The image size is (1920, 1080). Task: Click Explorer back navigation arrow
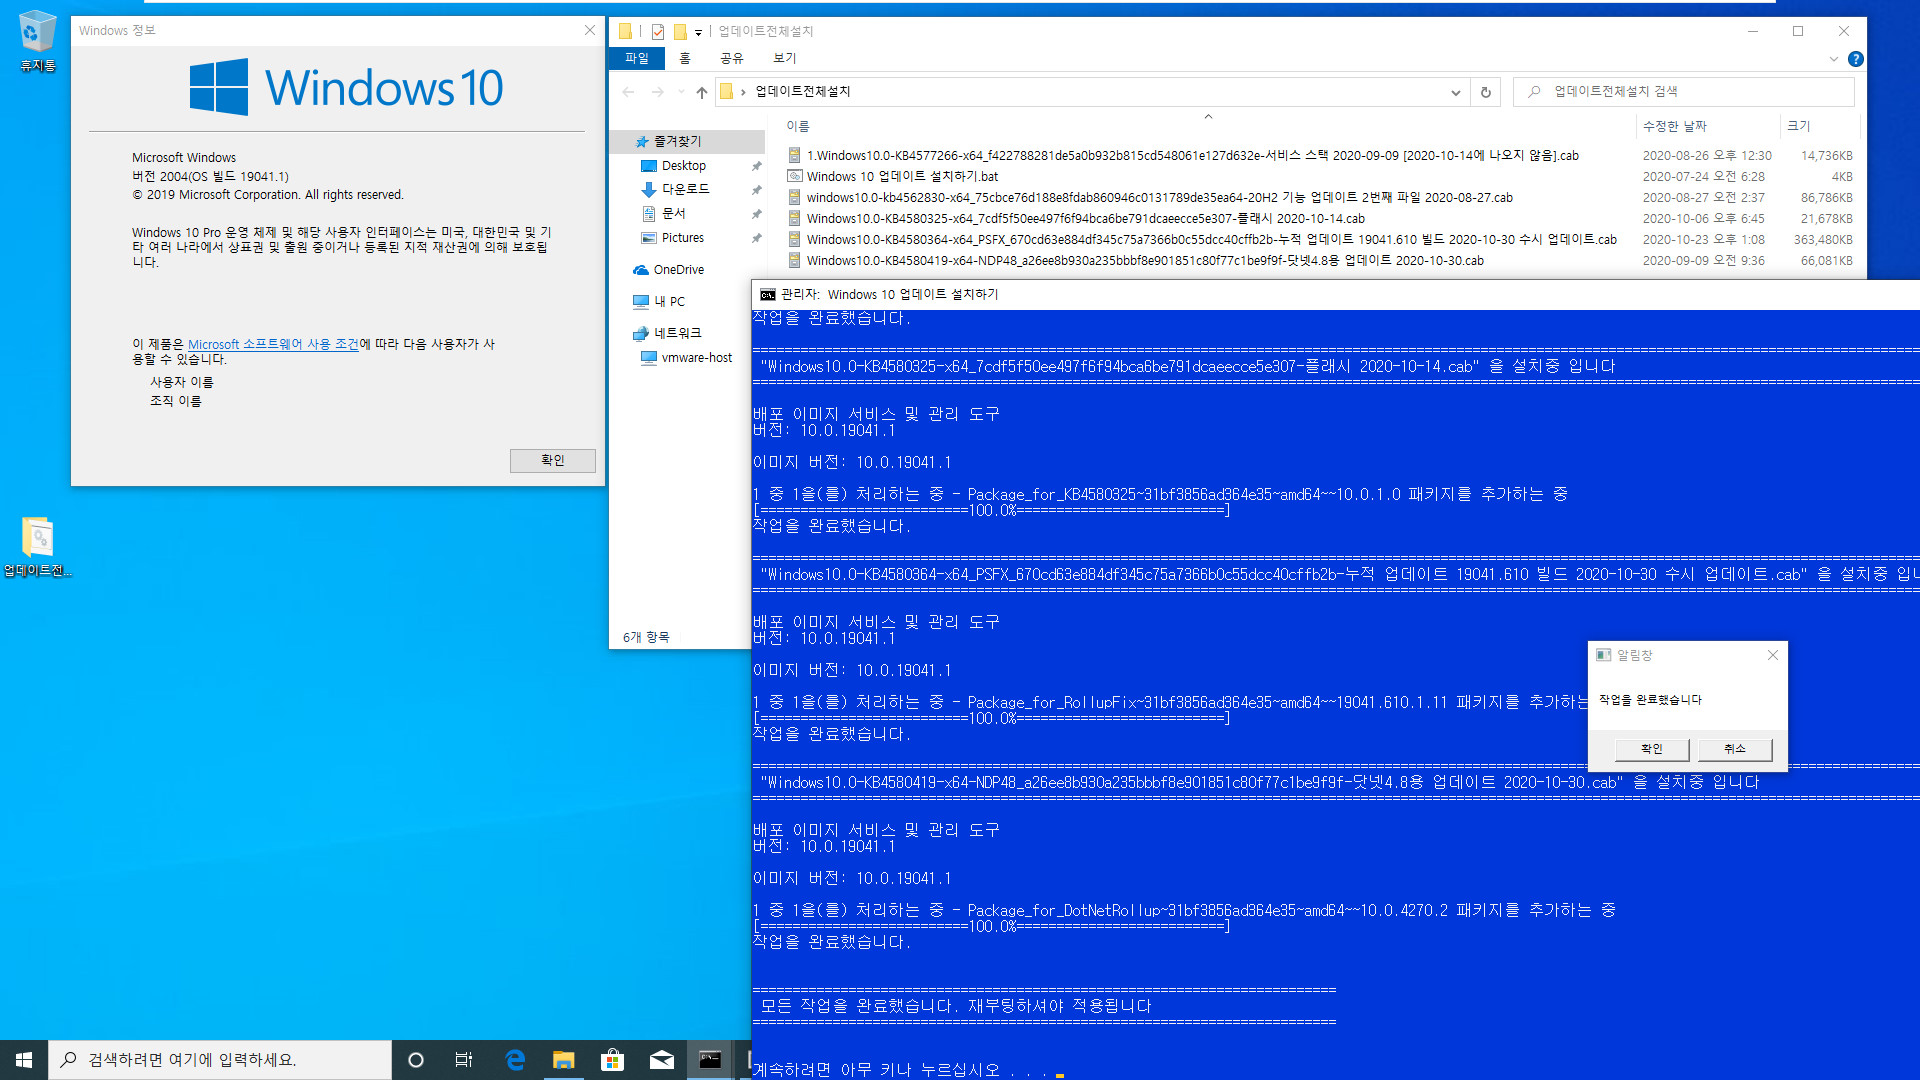(x=628, y=92)
